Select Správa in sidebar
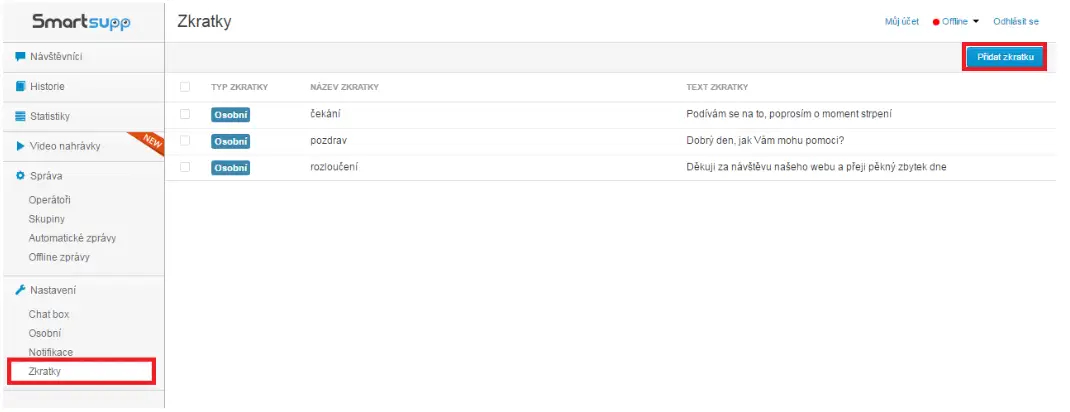The image size is (1070, 412). tap(46, 175)
